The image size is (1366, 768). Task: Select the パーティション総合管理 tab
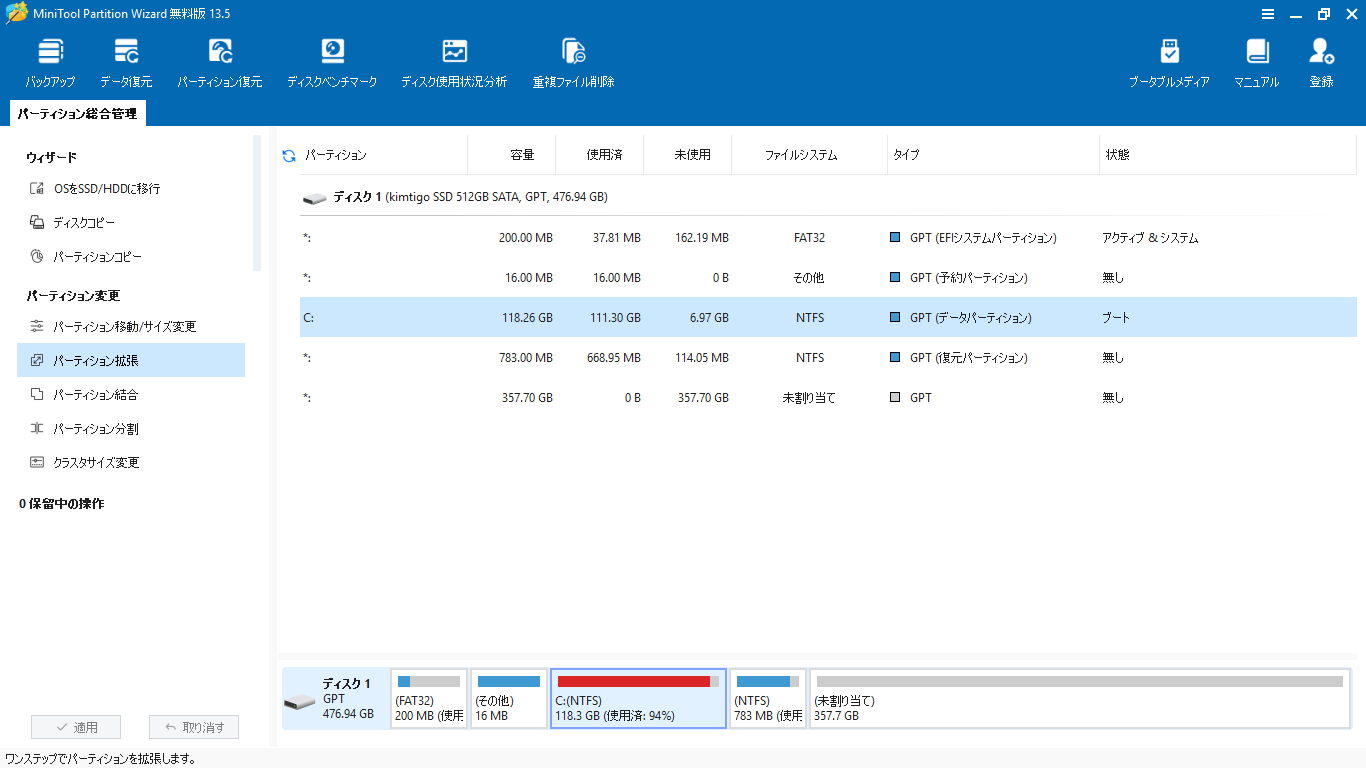point(77,114)
